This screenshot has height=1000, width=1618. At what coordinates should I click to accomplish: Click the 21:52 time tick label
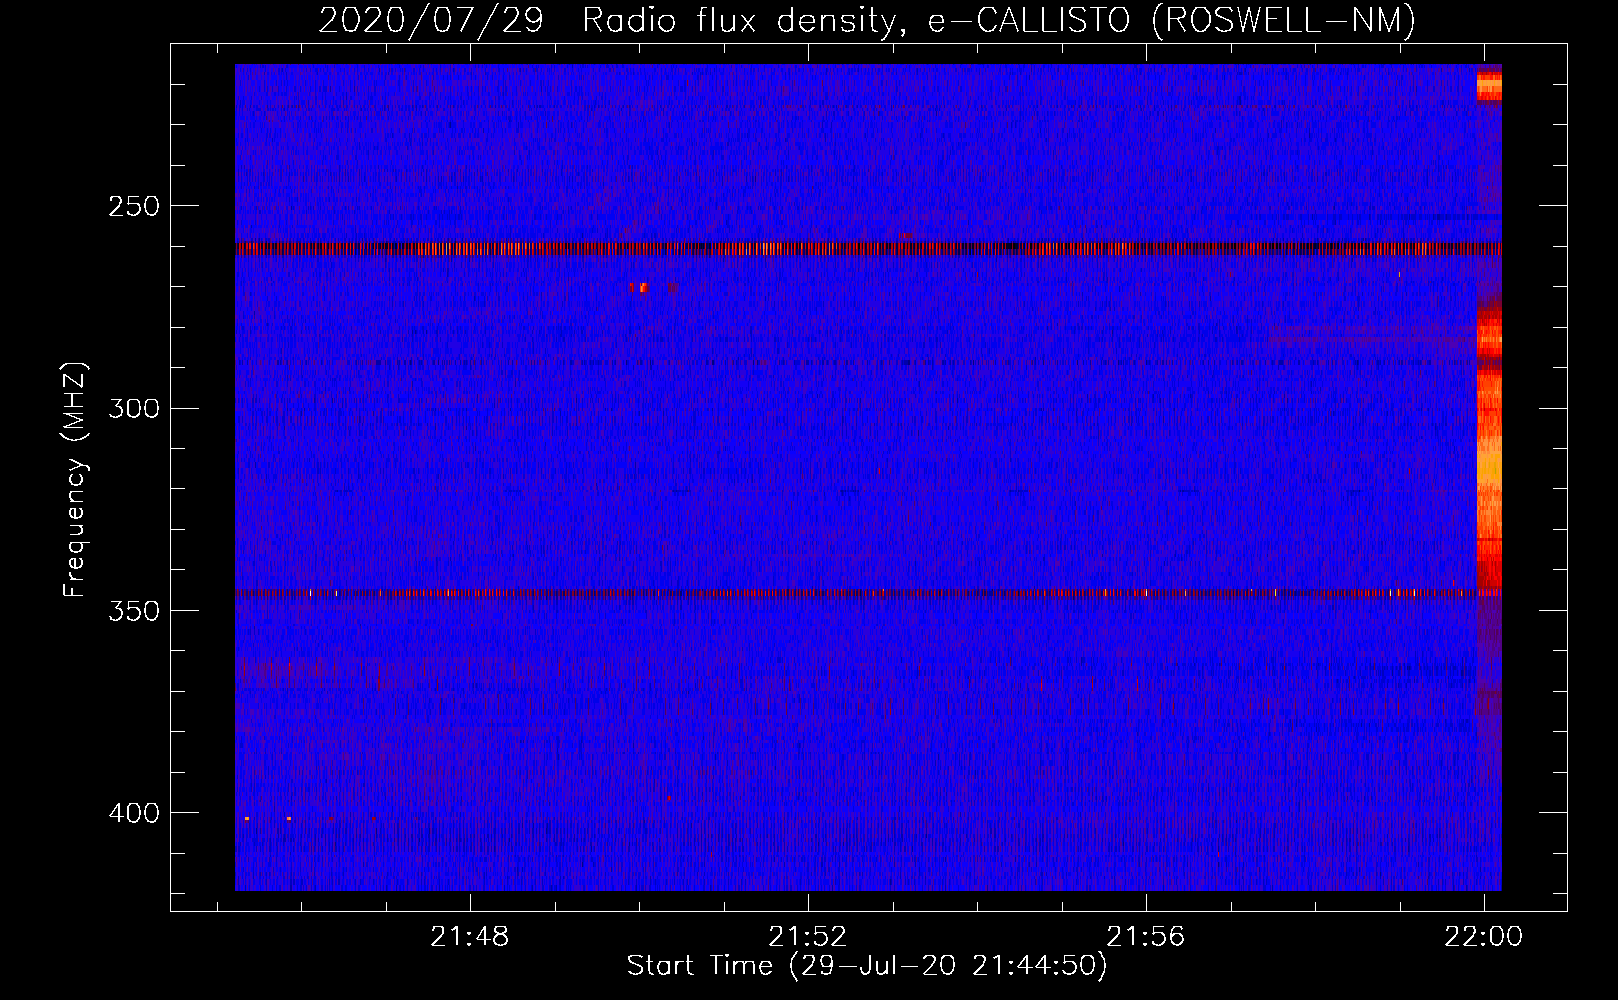coord(807,936)
